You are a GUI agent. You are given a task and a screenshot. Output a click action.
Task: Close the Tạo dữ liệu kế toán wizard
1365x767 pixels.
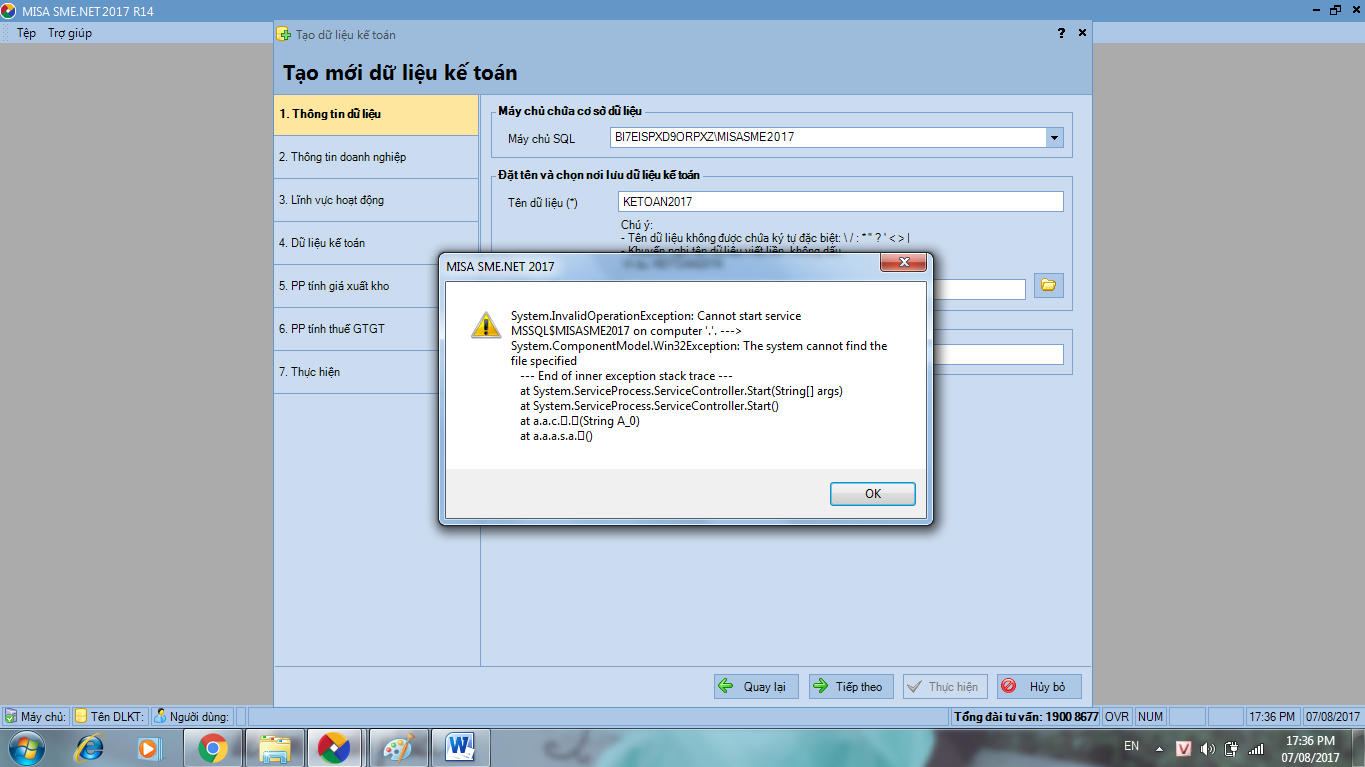point(1082,33)
